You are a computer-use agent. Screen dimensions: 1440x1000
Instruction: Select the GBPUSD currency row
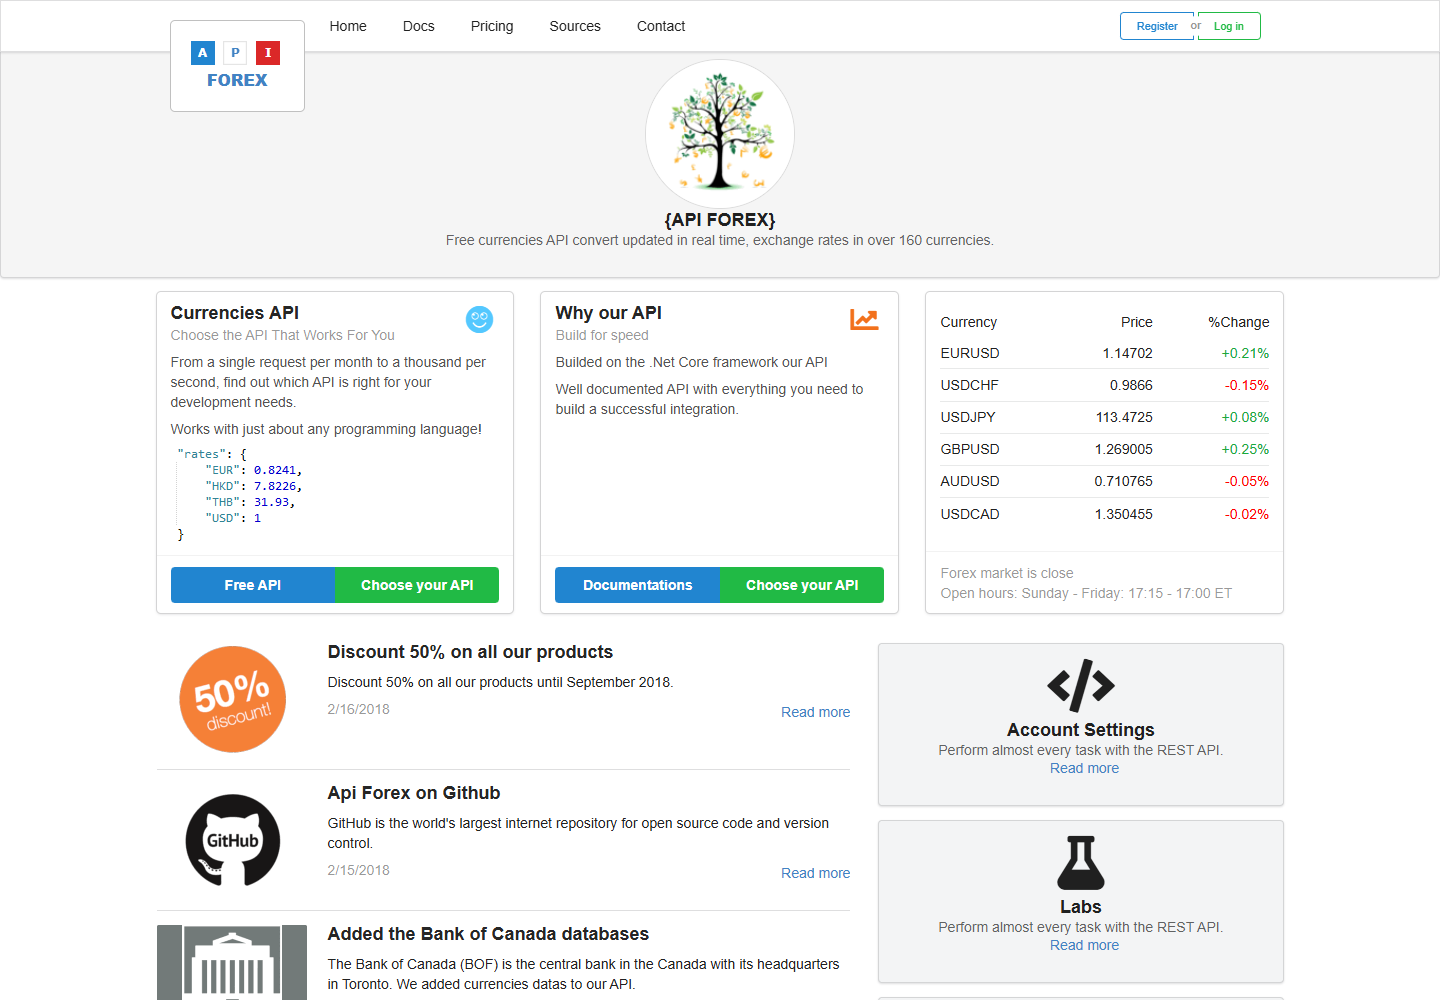coord(1105,449)
